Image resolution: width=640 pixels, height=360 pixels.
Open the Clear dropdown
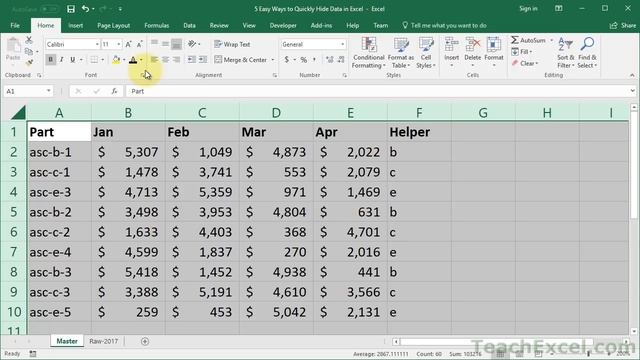click(525, 63)
